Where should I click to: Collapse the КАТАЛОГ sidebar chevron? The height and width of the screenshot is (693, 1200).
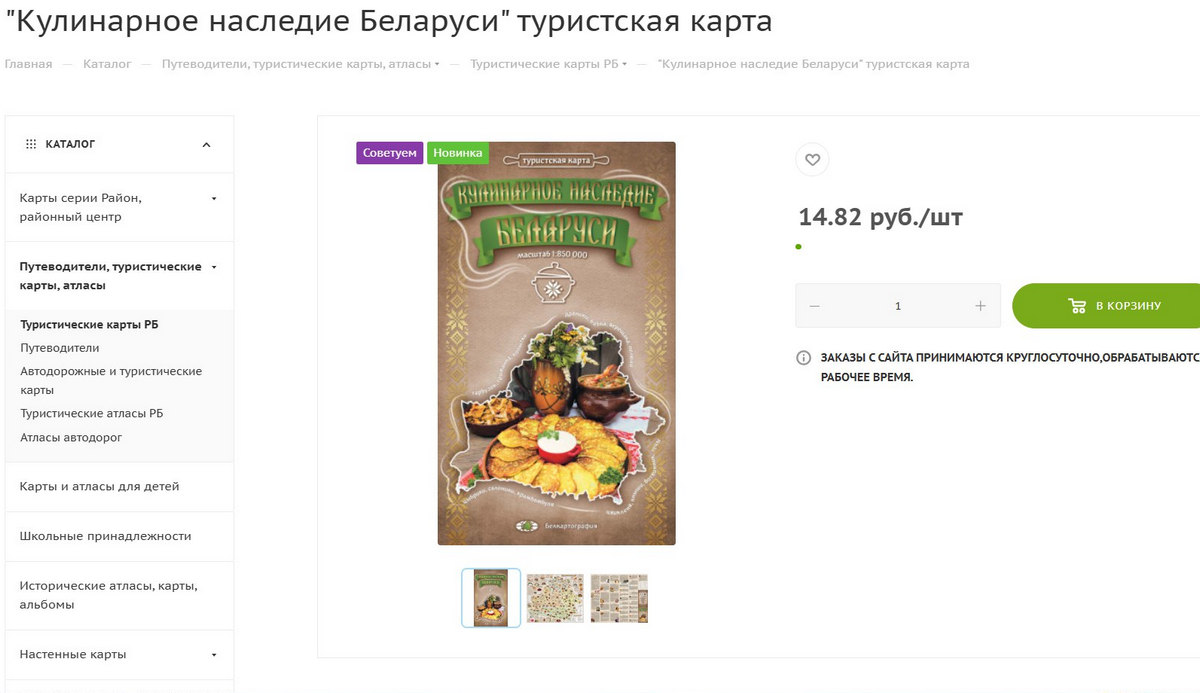[207, 145]
